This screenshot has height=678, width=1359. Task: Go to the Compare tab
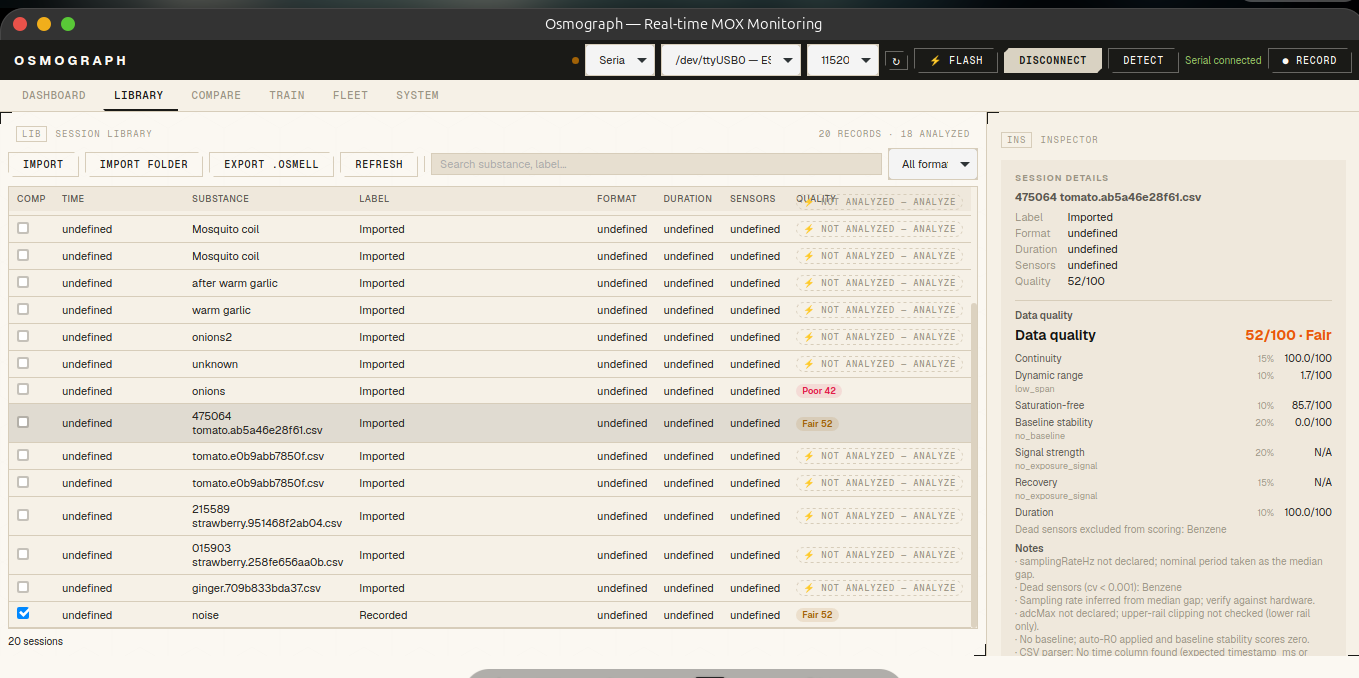(x=216, y=95)
